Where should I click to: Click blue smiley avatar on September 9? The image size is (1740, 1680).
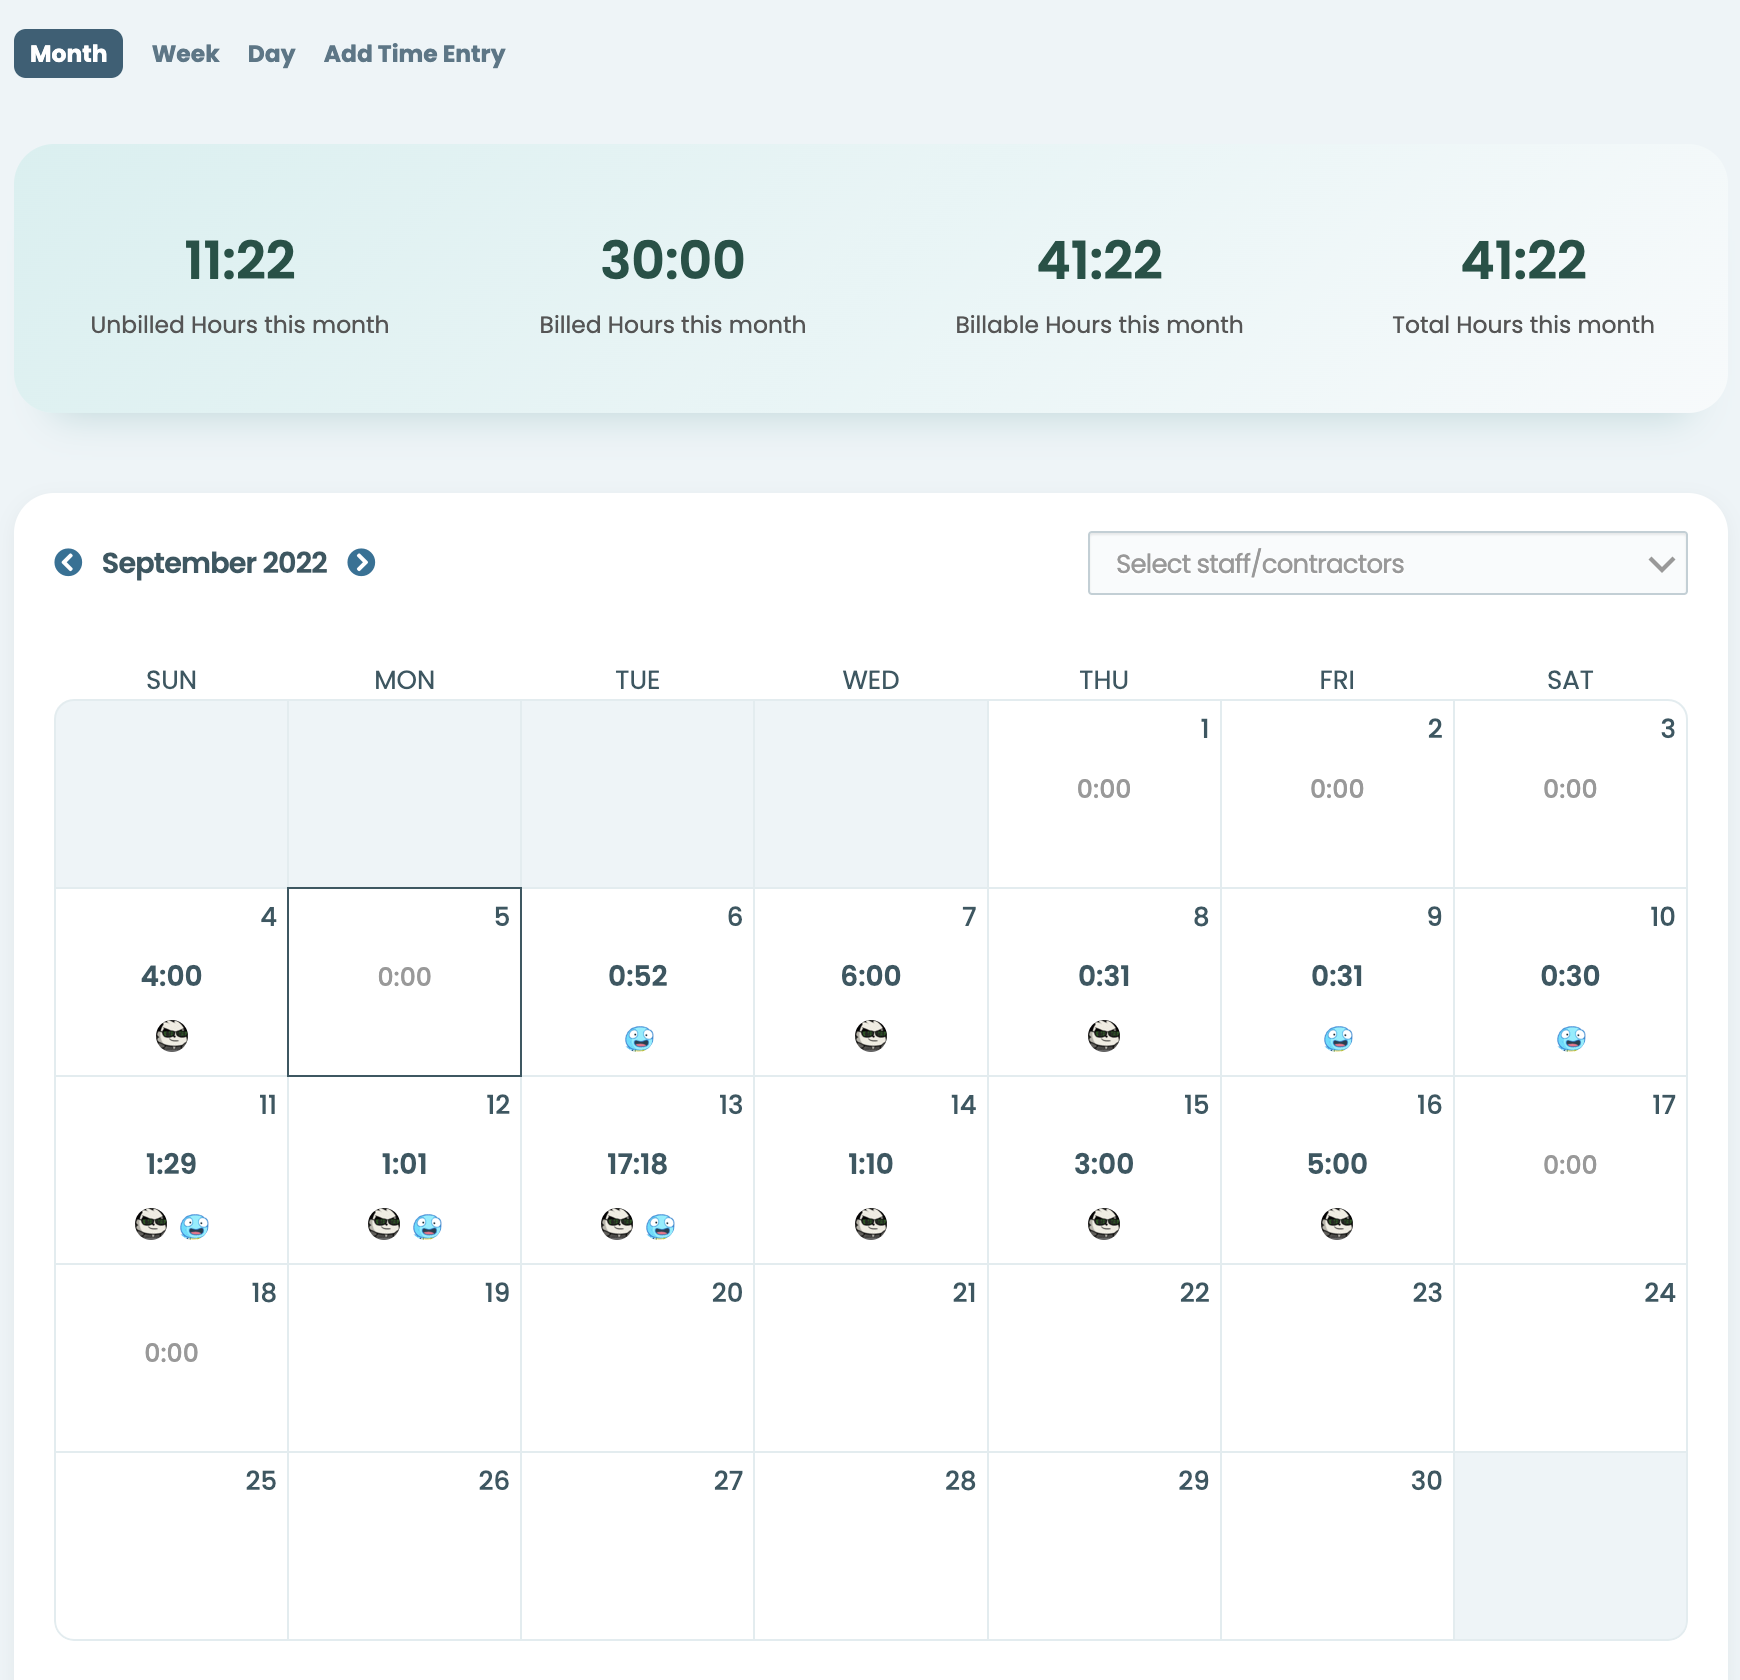[1338, 1038]
